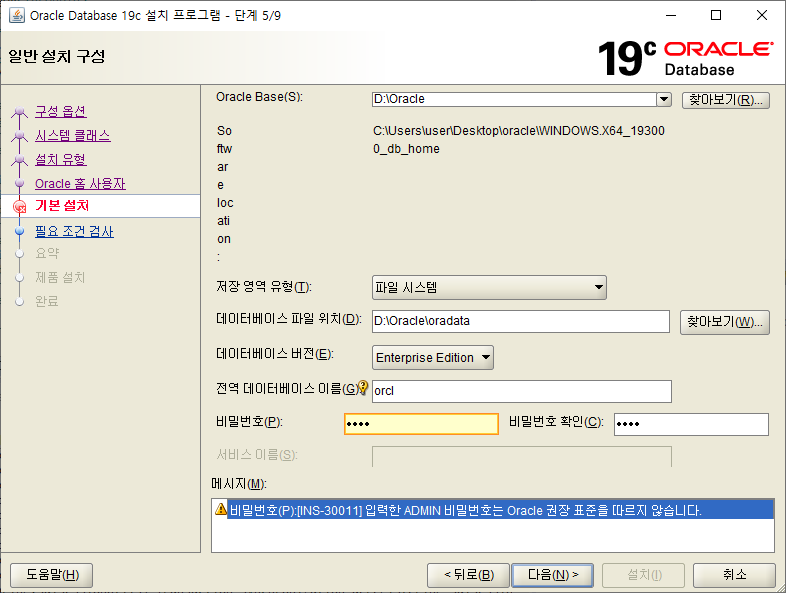Image resolution: width=786 pixels, height=593 pixels.
Task: Click the software location path text
Action: (518, 140)
